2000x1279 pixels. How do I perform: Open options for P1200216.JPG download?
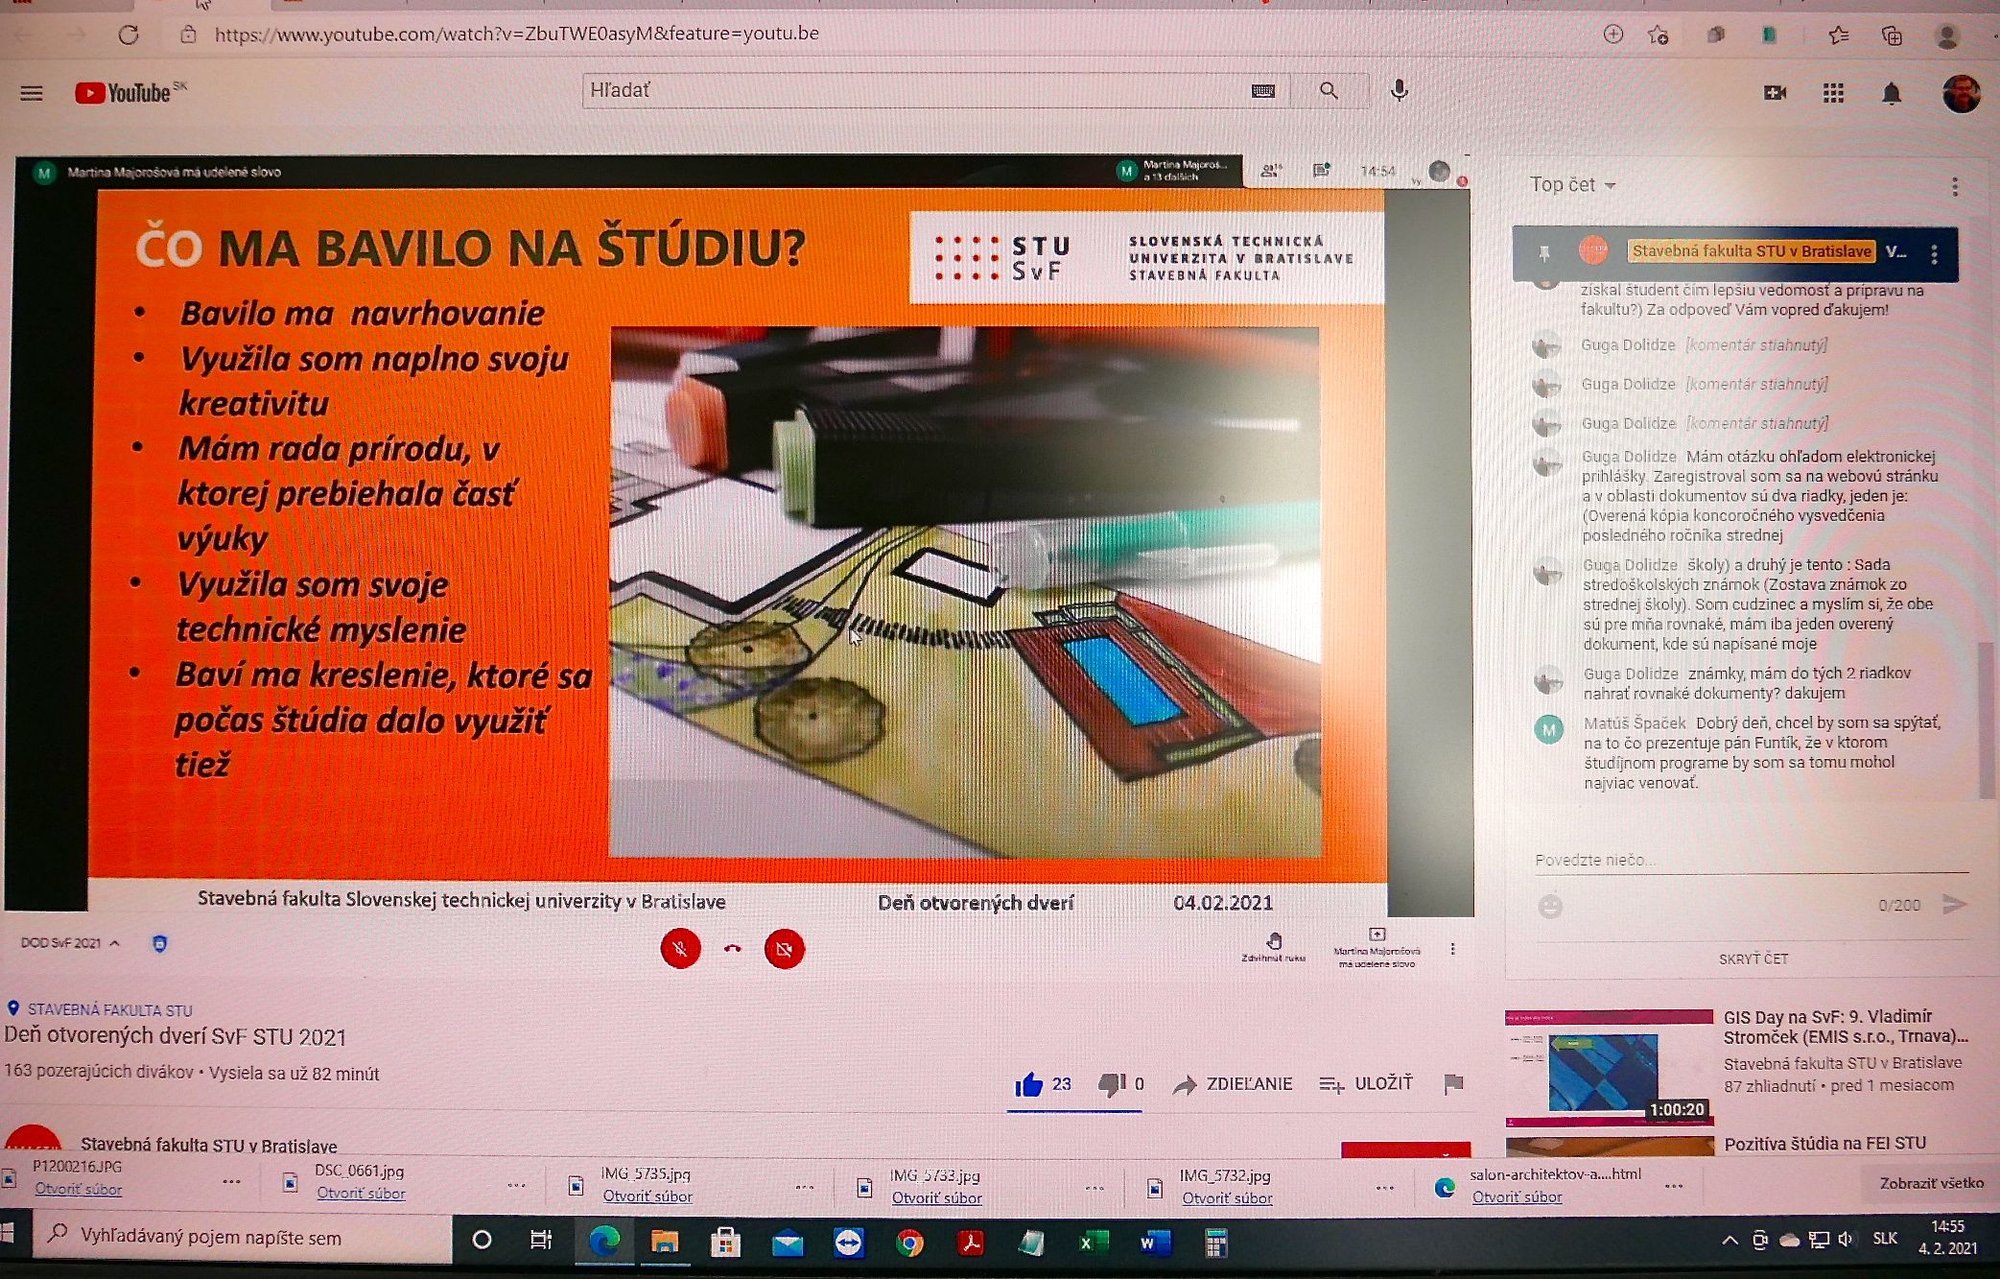coord(232,1181)
